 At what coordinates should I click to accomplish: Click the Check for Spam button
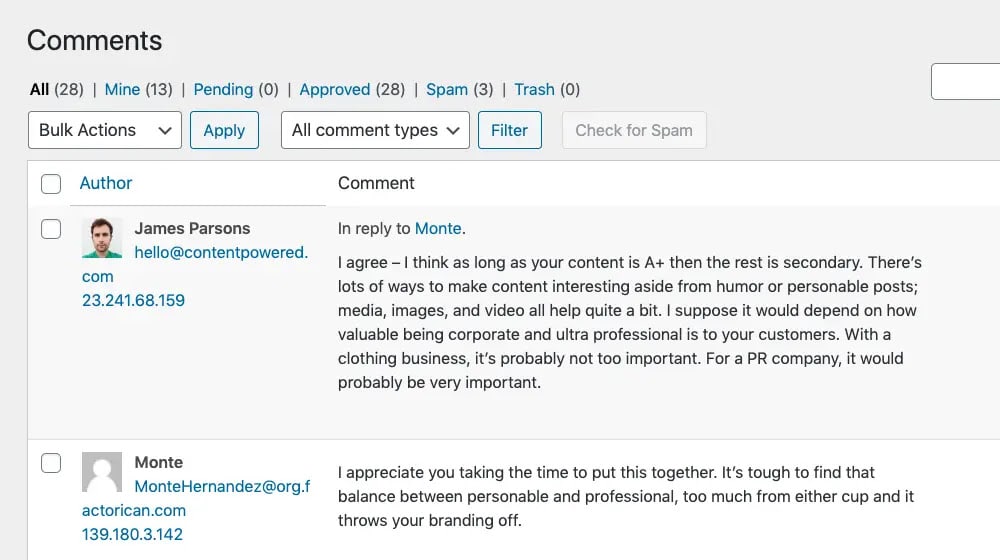coord(634,130)
